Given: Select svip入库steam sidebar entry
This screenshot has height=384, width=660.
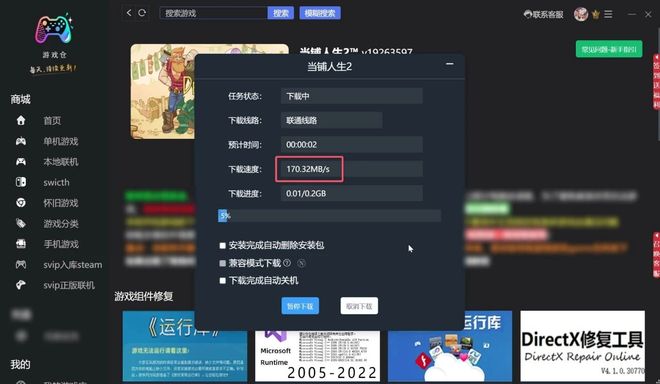Looking at the screenshot, I should pyautogui.click(x=72, y=265).
